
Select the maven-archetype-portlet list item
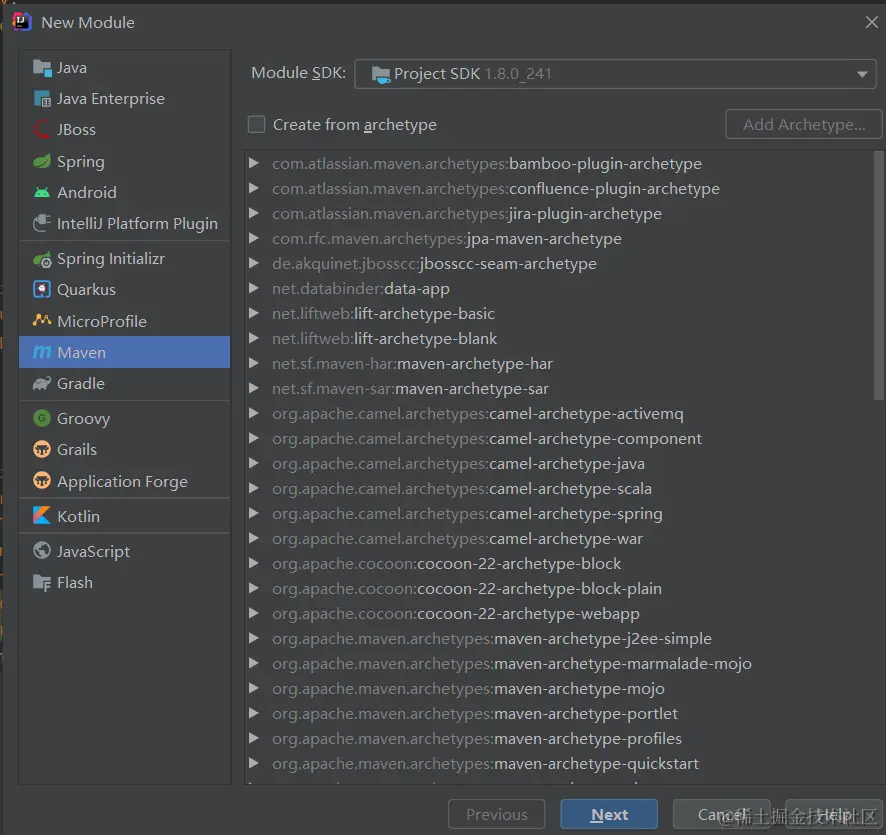click(x=585, y=714)
